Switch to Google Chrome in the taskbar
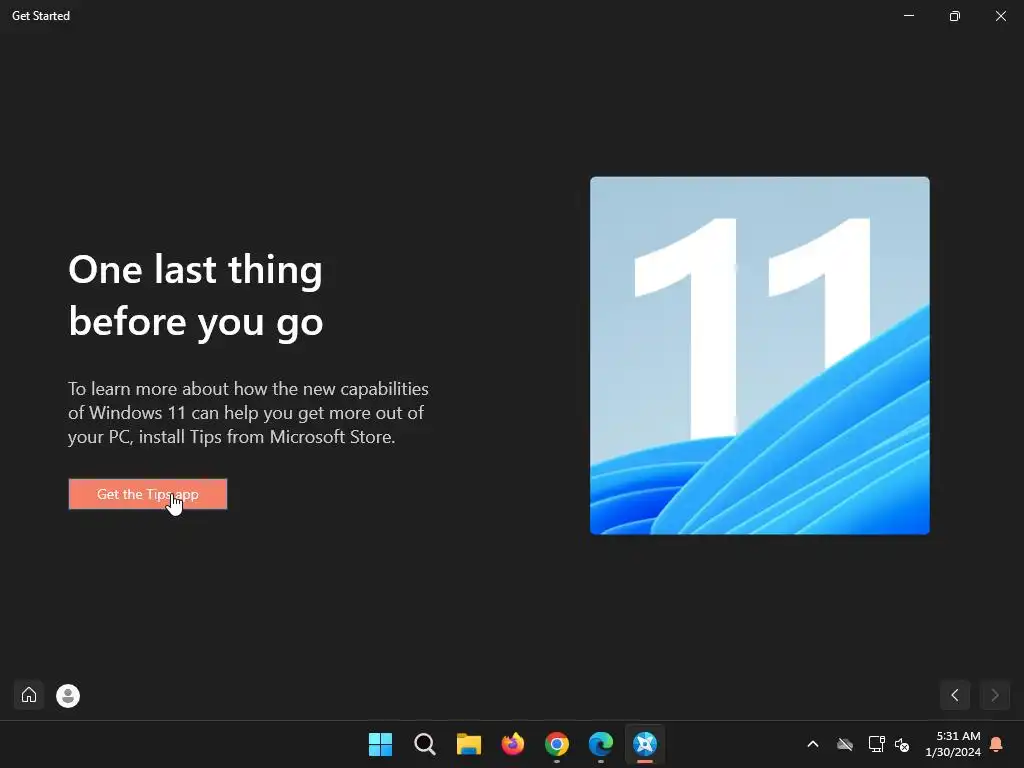1024x768 pixels. [556, 744]
